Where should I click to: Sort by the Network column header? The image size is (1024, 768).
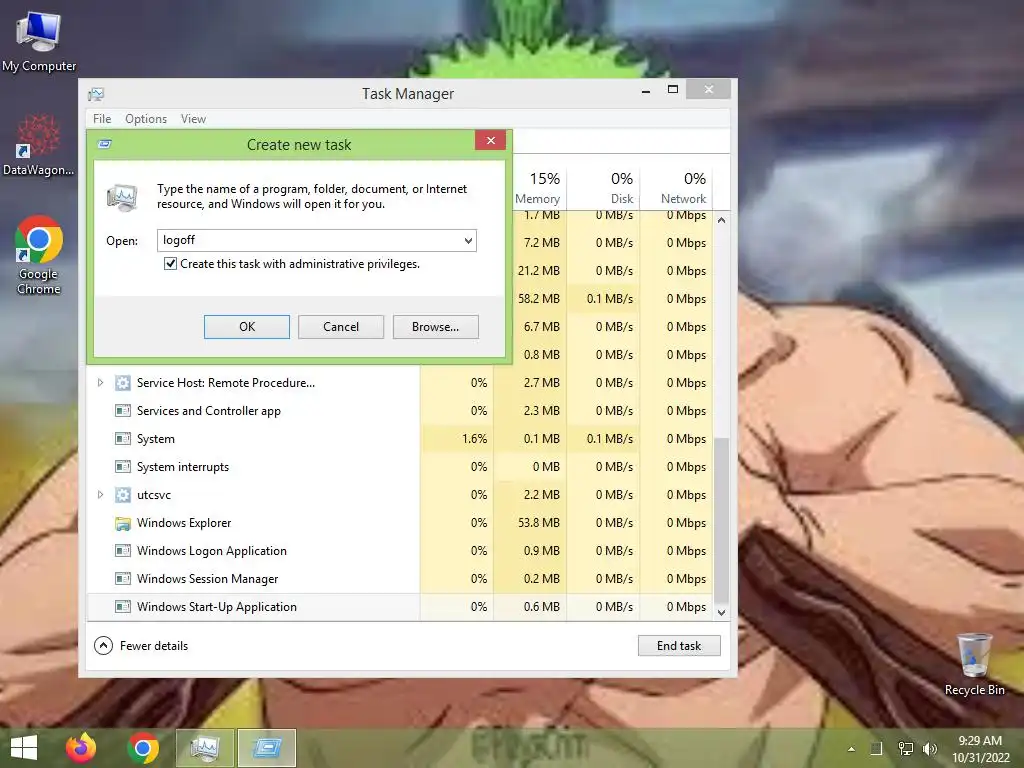[x=677, y=187]
